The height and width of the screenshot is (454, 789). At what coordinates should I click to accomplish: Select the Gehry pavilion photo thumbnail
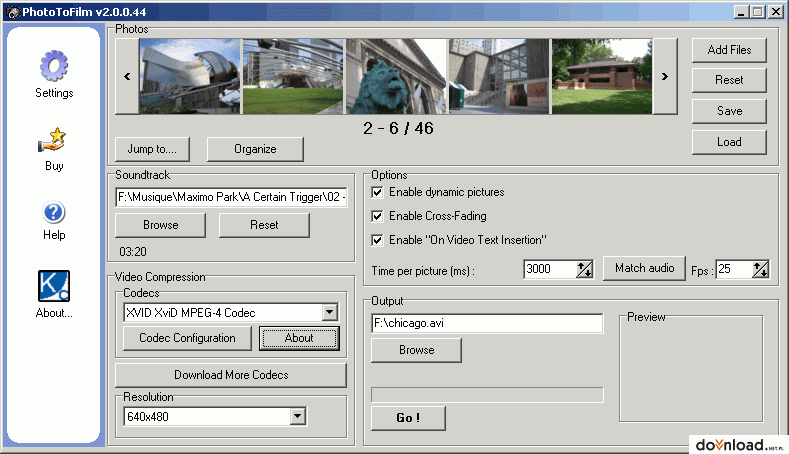pyautogui.click(x=190, y=77)
